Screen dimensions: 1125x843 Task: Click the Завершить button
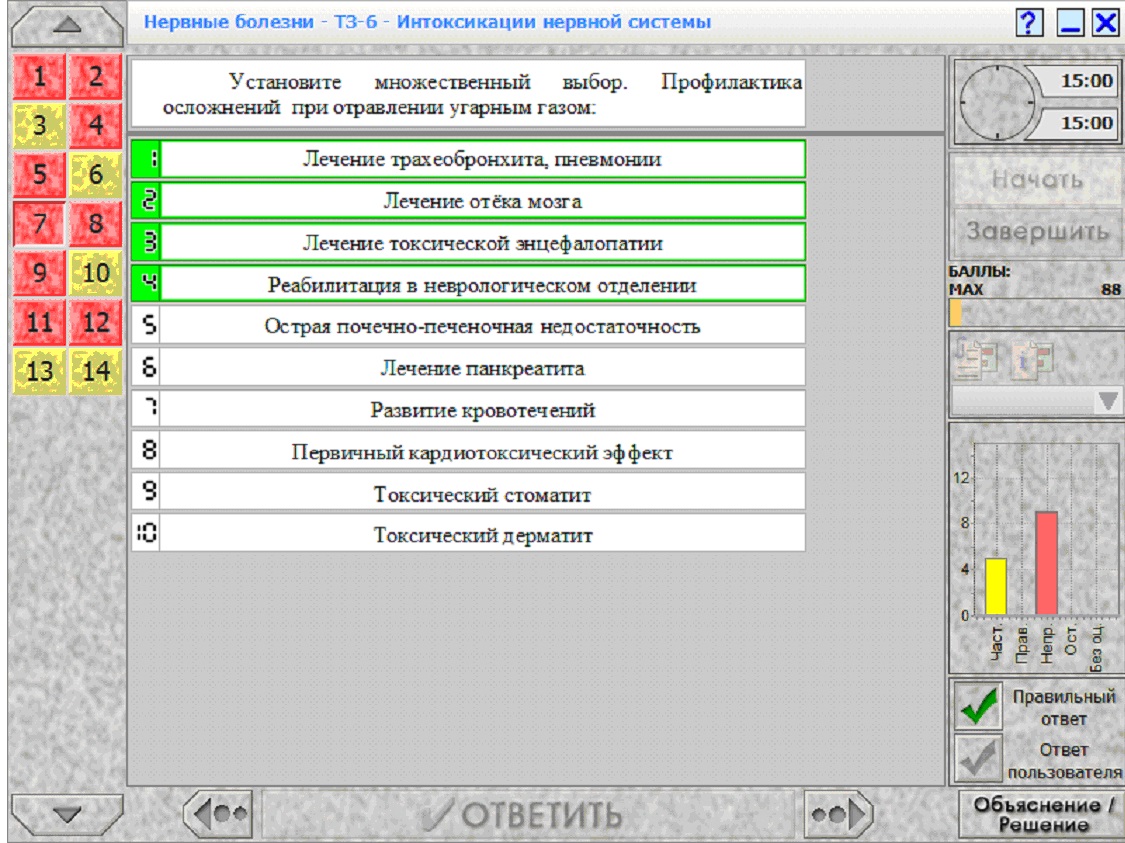point(1037,232)
